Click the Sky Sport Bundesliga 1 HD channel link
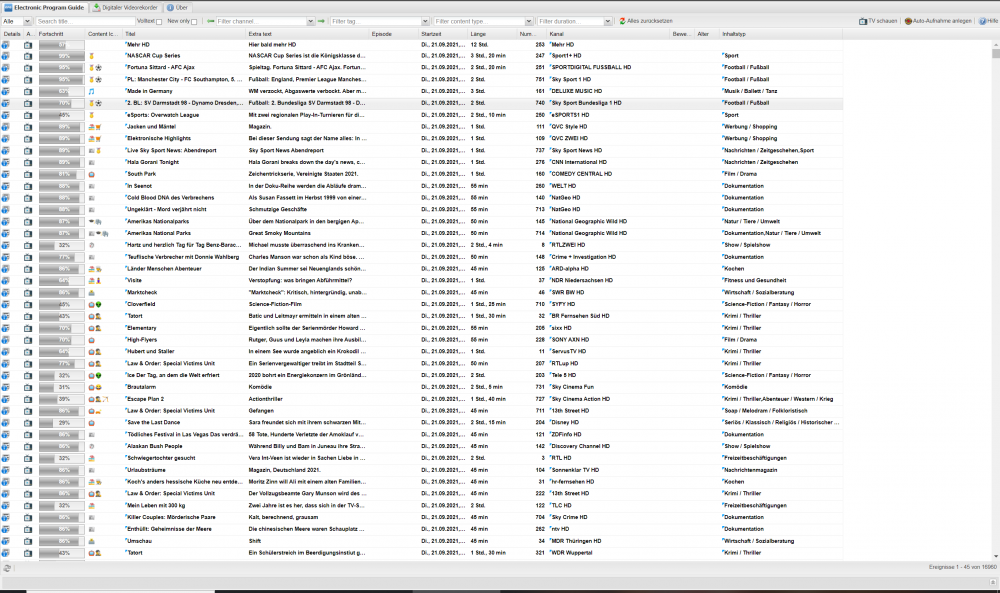 pos(586,103)
